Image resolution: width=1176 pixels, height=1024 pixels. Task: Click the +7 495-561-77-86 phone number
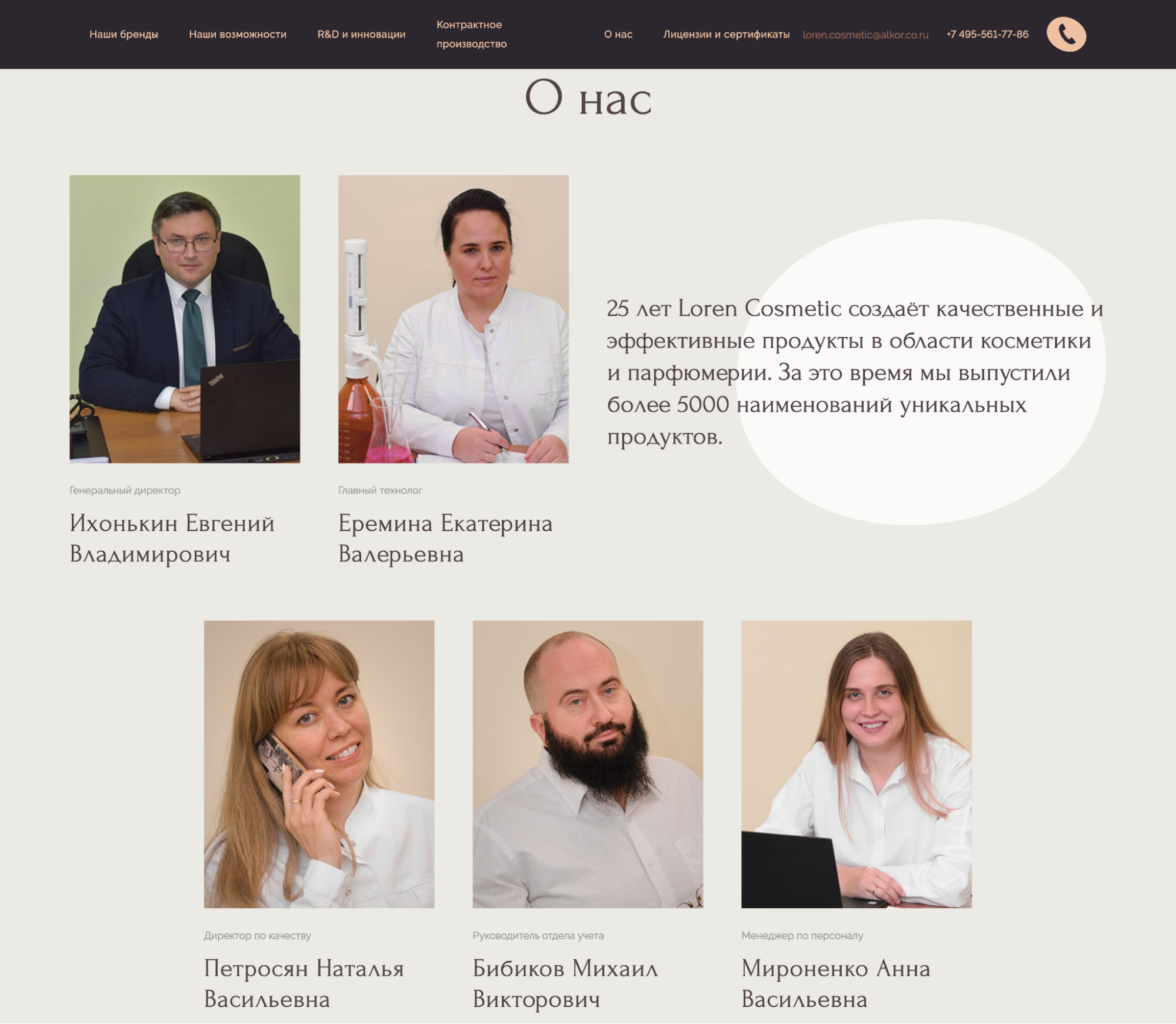click(988, 35)
